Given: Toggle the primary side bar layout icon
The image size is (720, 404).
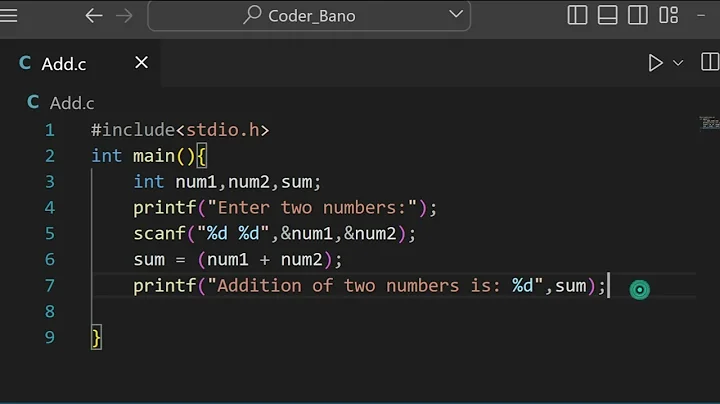Looking at the screenshot, I should tap(577, 15).
